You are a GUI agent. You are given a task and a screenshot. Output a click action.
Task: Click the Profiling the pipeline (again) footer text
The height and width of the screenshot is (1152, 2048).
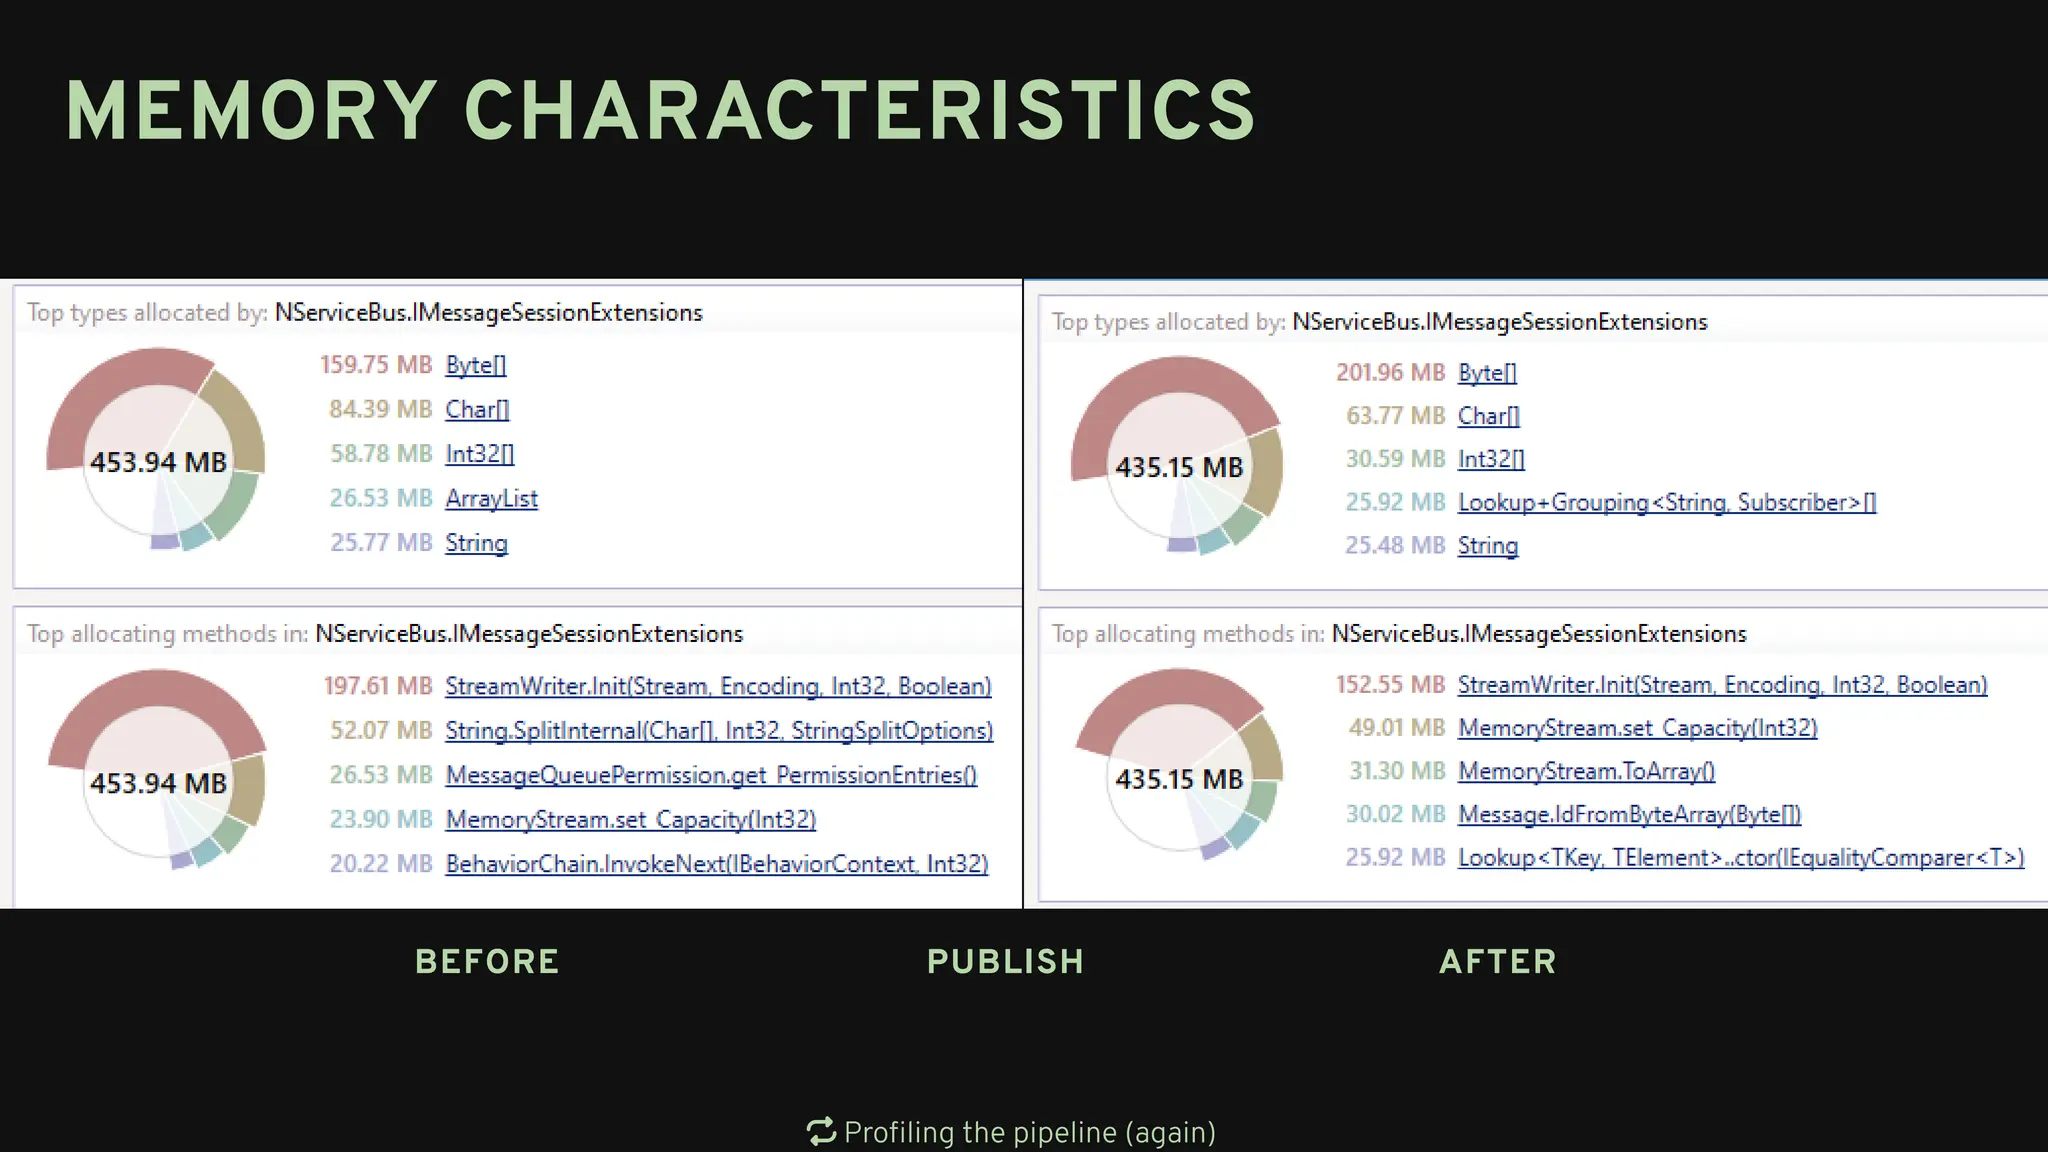pyautogui.click(x=1030, y=1132)
